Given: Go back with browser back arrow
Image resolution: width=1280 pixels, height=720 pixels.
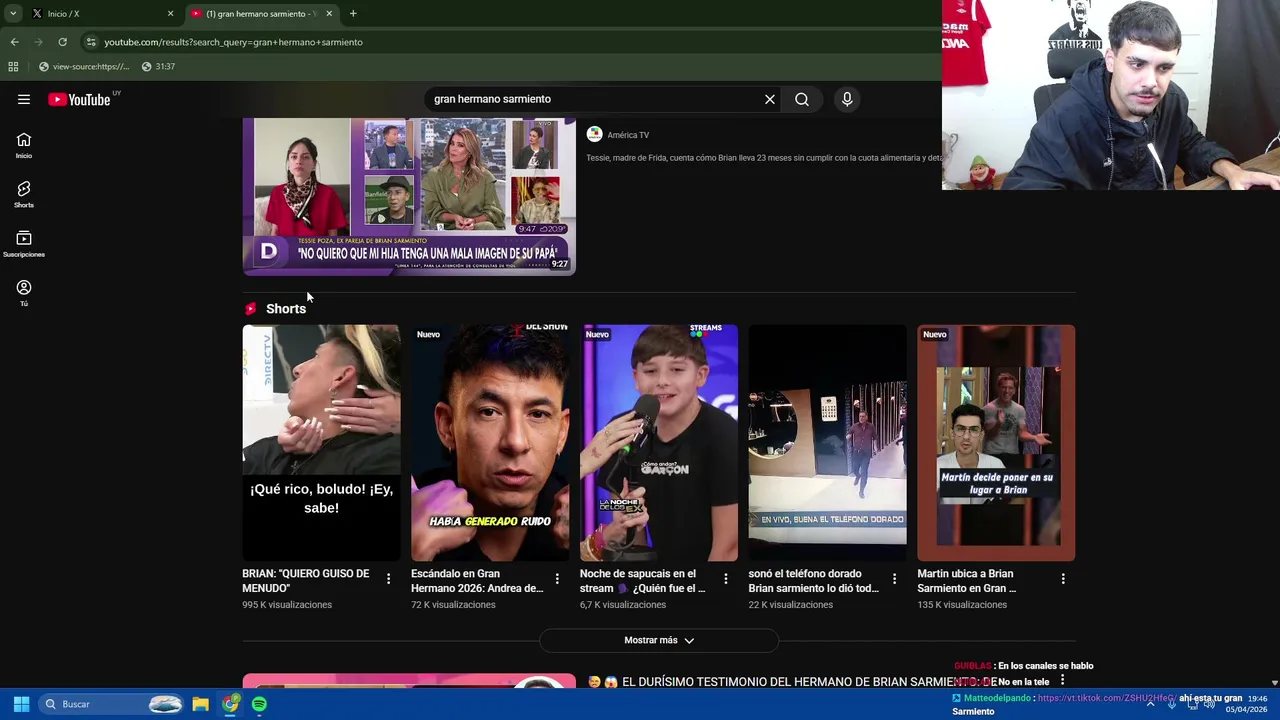Looking at the screenshot, I should [x=14, y=42].
